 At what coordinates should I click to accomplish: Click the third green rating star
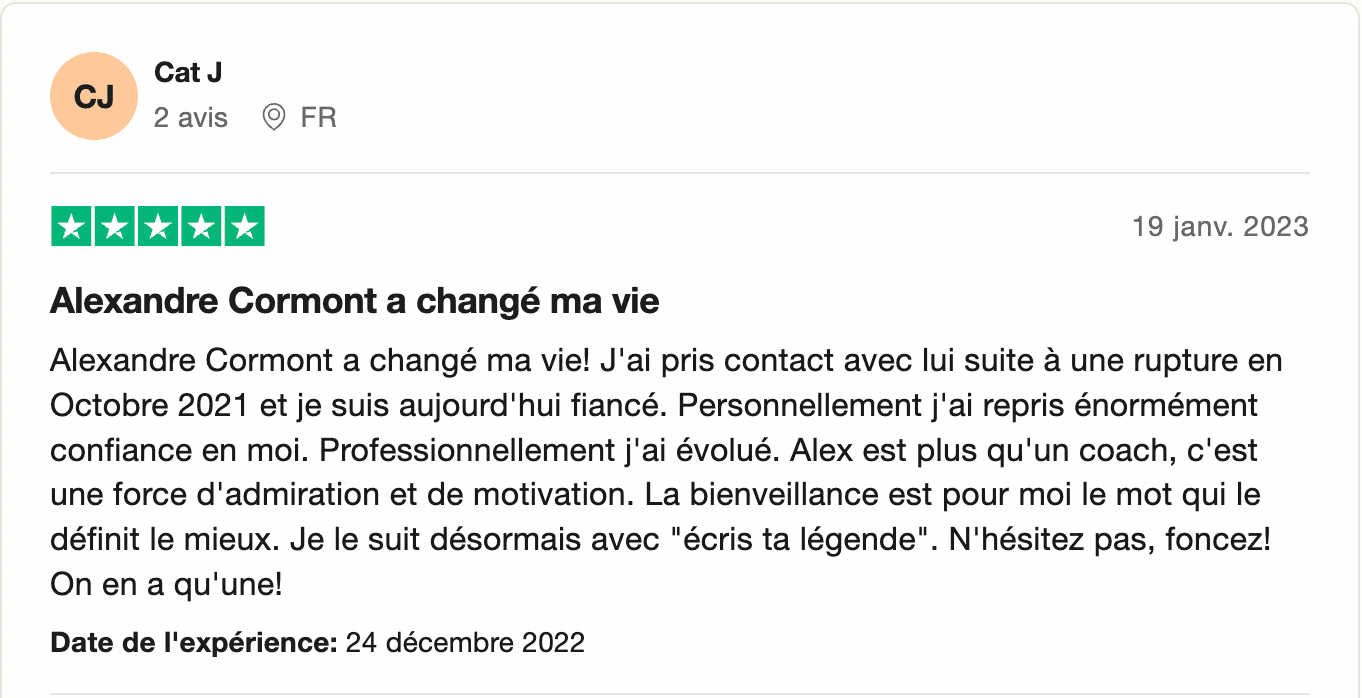coord(157,226)
